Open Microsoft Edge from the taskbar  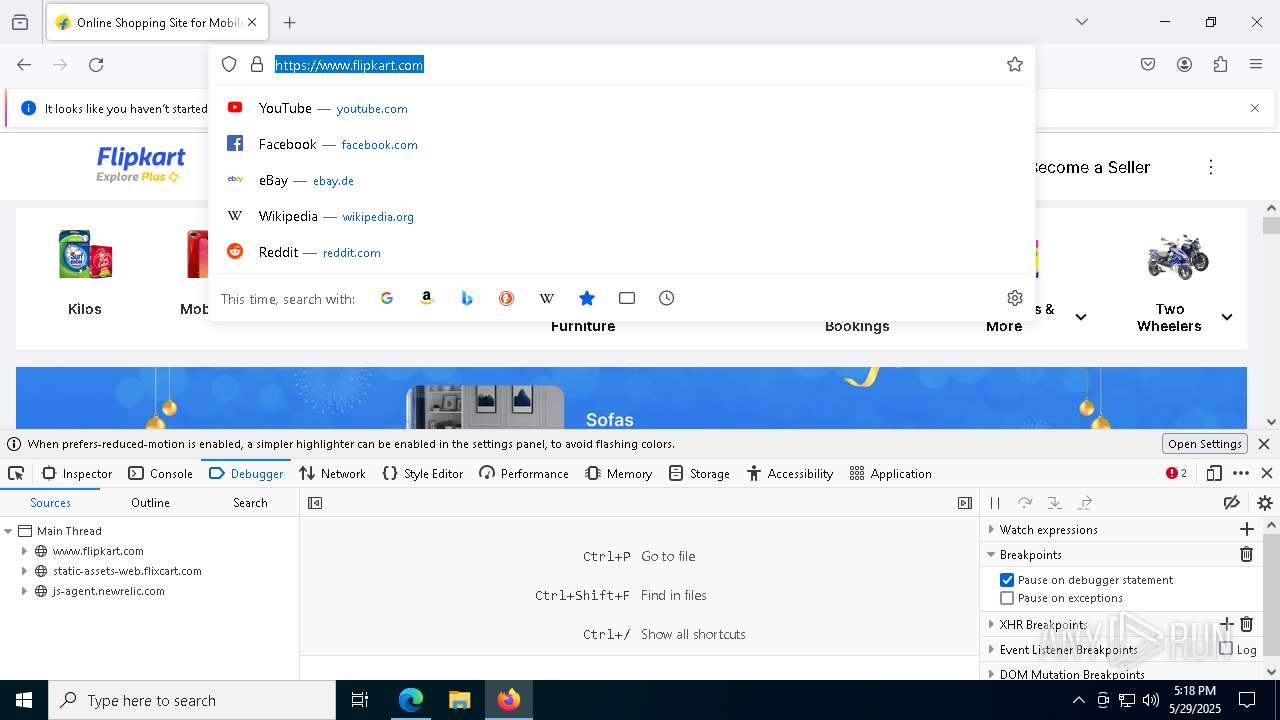tap(411, 700)
